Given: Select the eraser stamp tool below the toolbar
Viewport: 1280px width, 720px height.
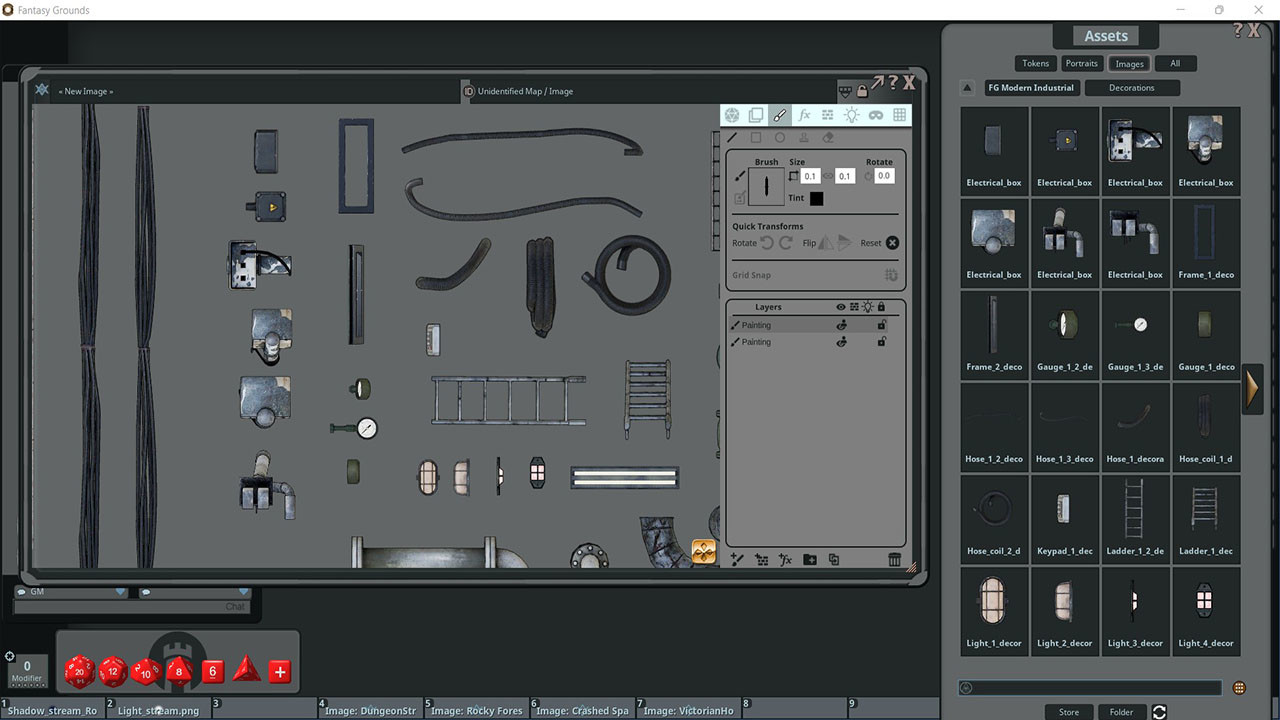Looking at the screenshot, I should [828, 138].
